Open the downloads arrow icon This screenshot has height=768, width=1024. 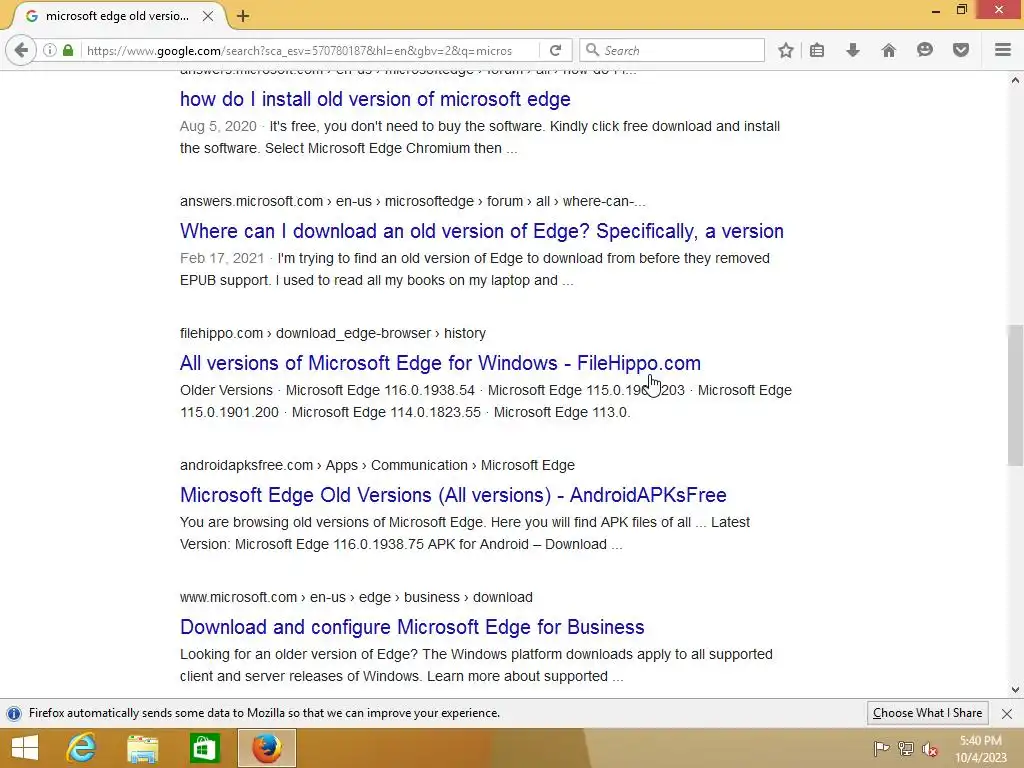pos(852,50)
